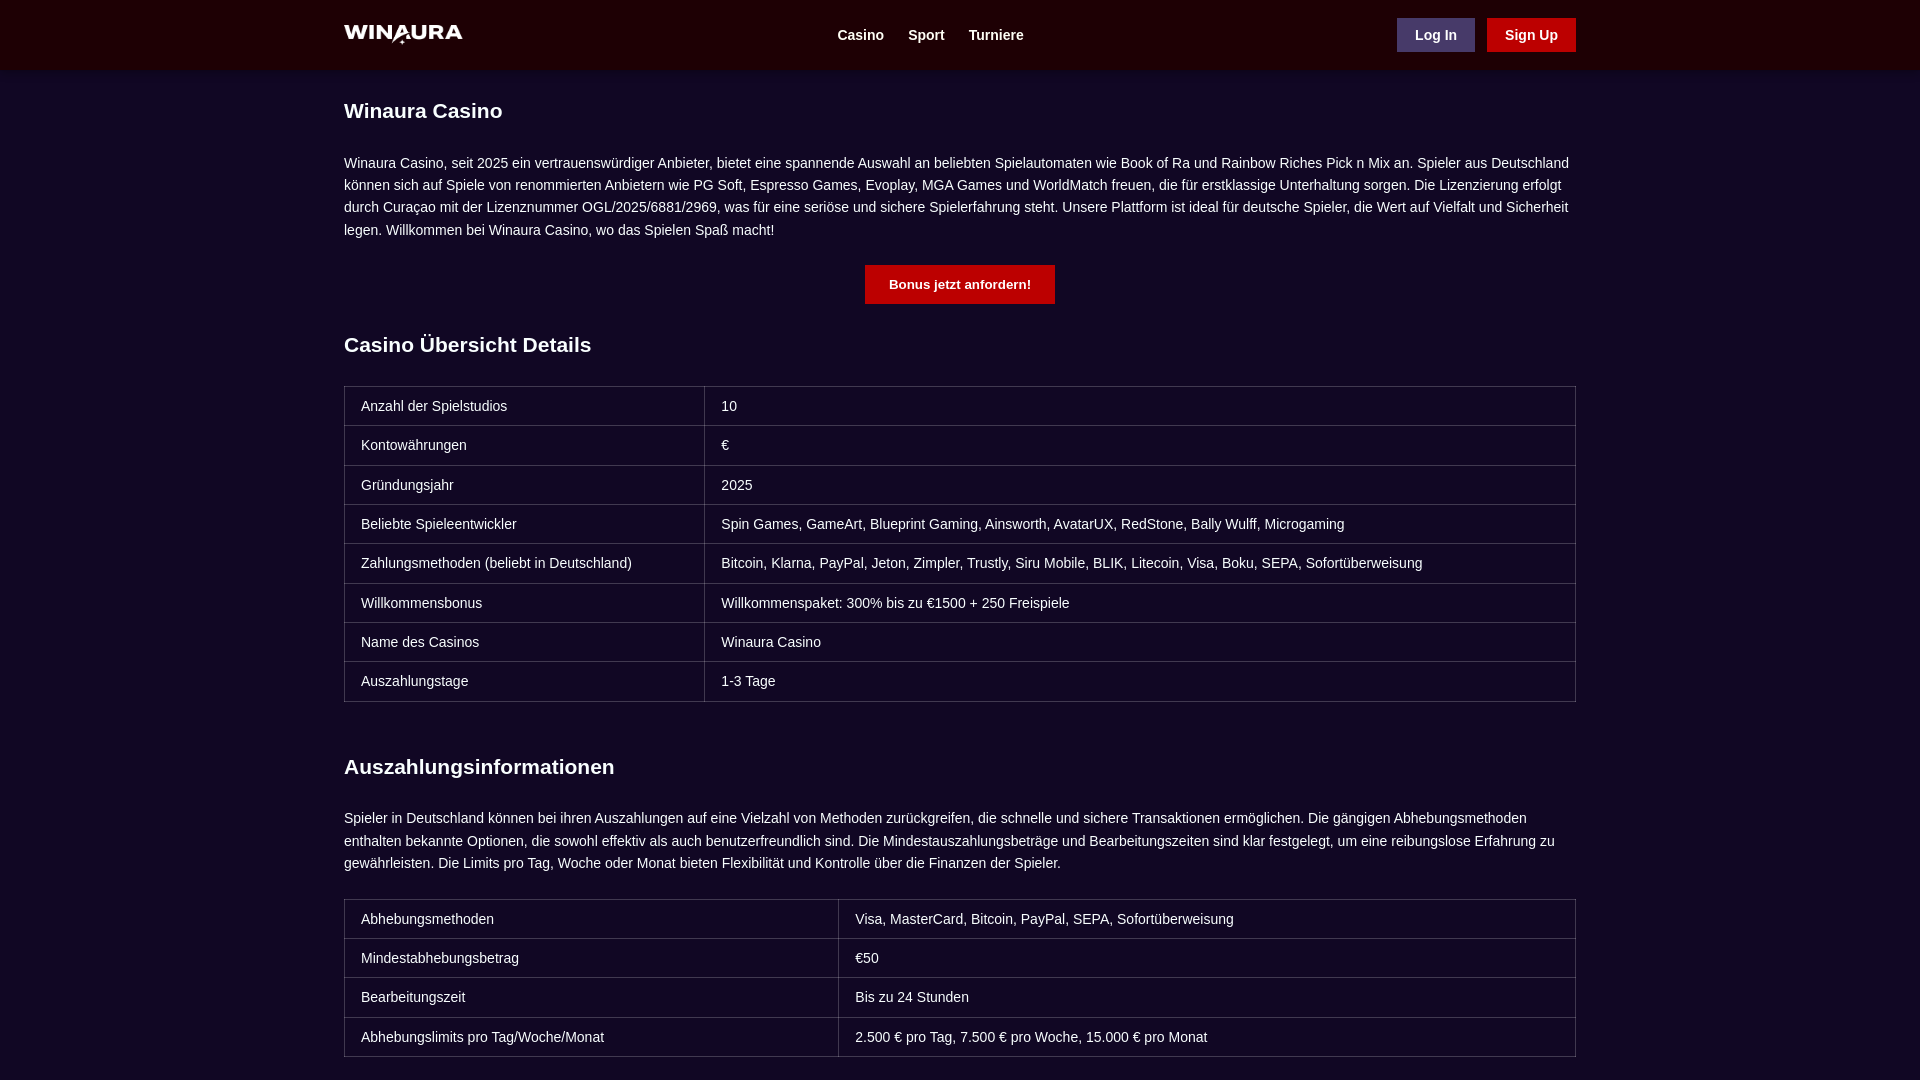Click the Sign Up button
This screenshot has height=1080, width=1920.
[x=1531, y=35]
